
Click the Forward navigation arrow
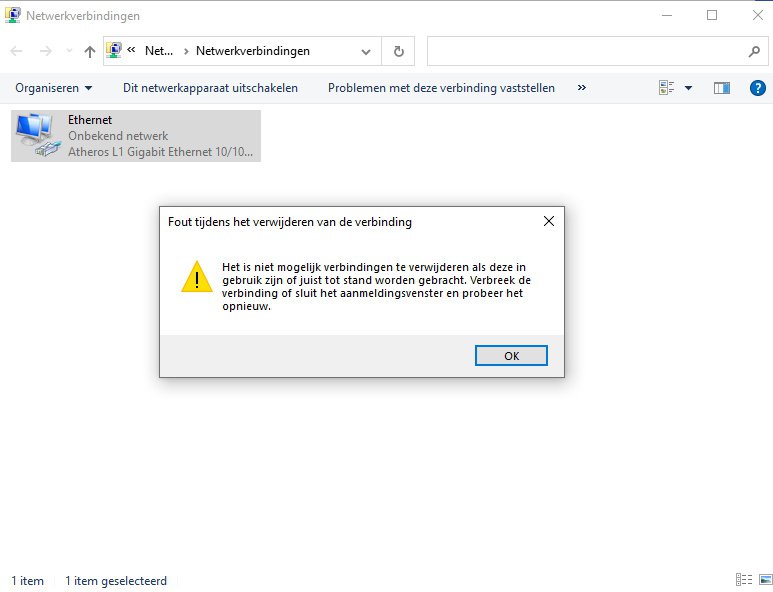click(x=45, y=51)
